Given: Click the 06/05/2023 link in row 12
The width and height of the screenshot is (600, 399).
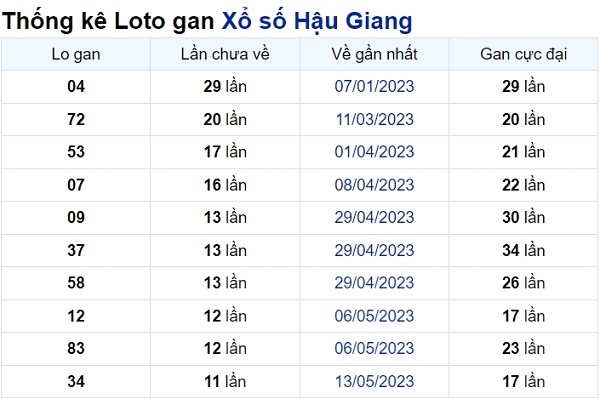Looking at the screenshot, I should coord(374,316).
